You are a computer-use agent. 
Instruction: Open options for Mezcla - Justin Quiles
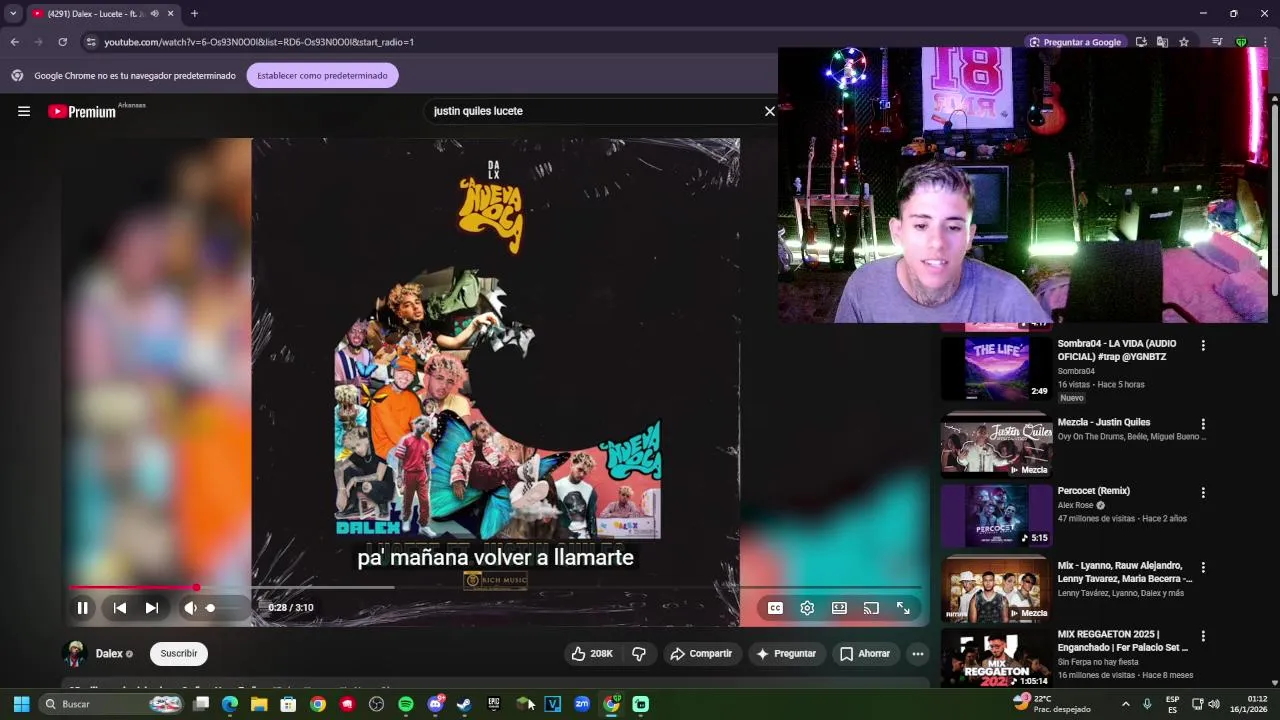click(1203, 424)
